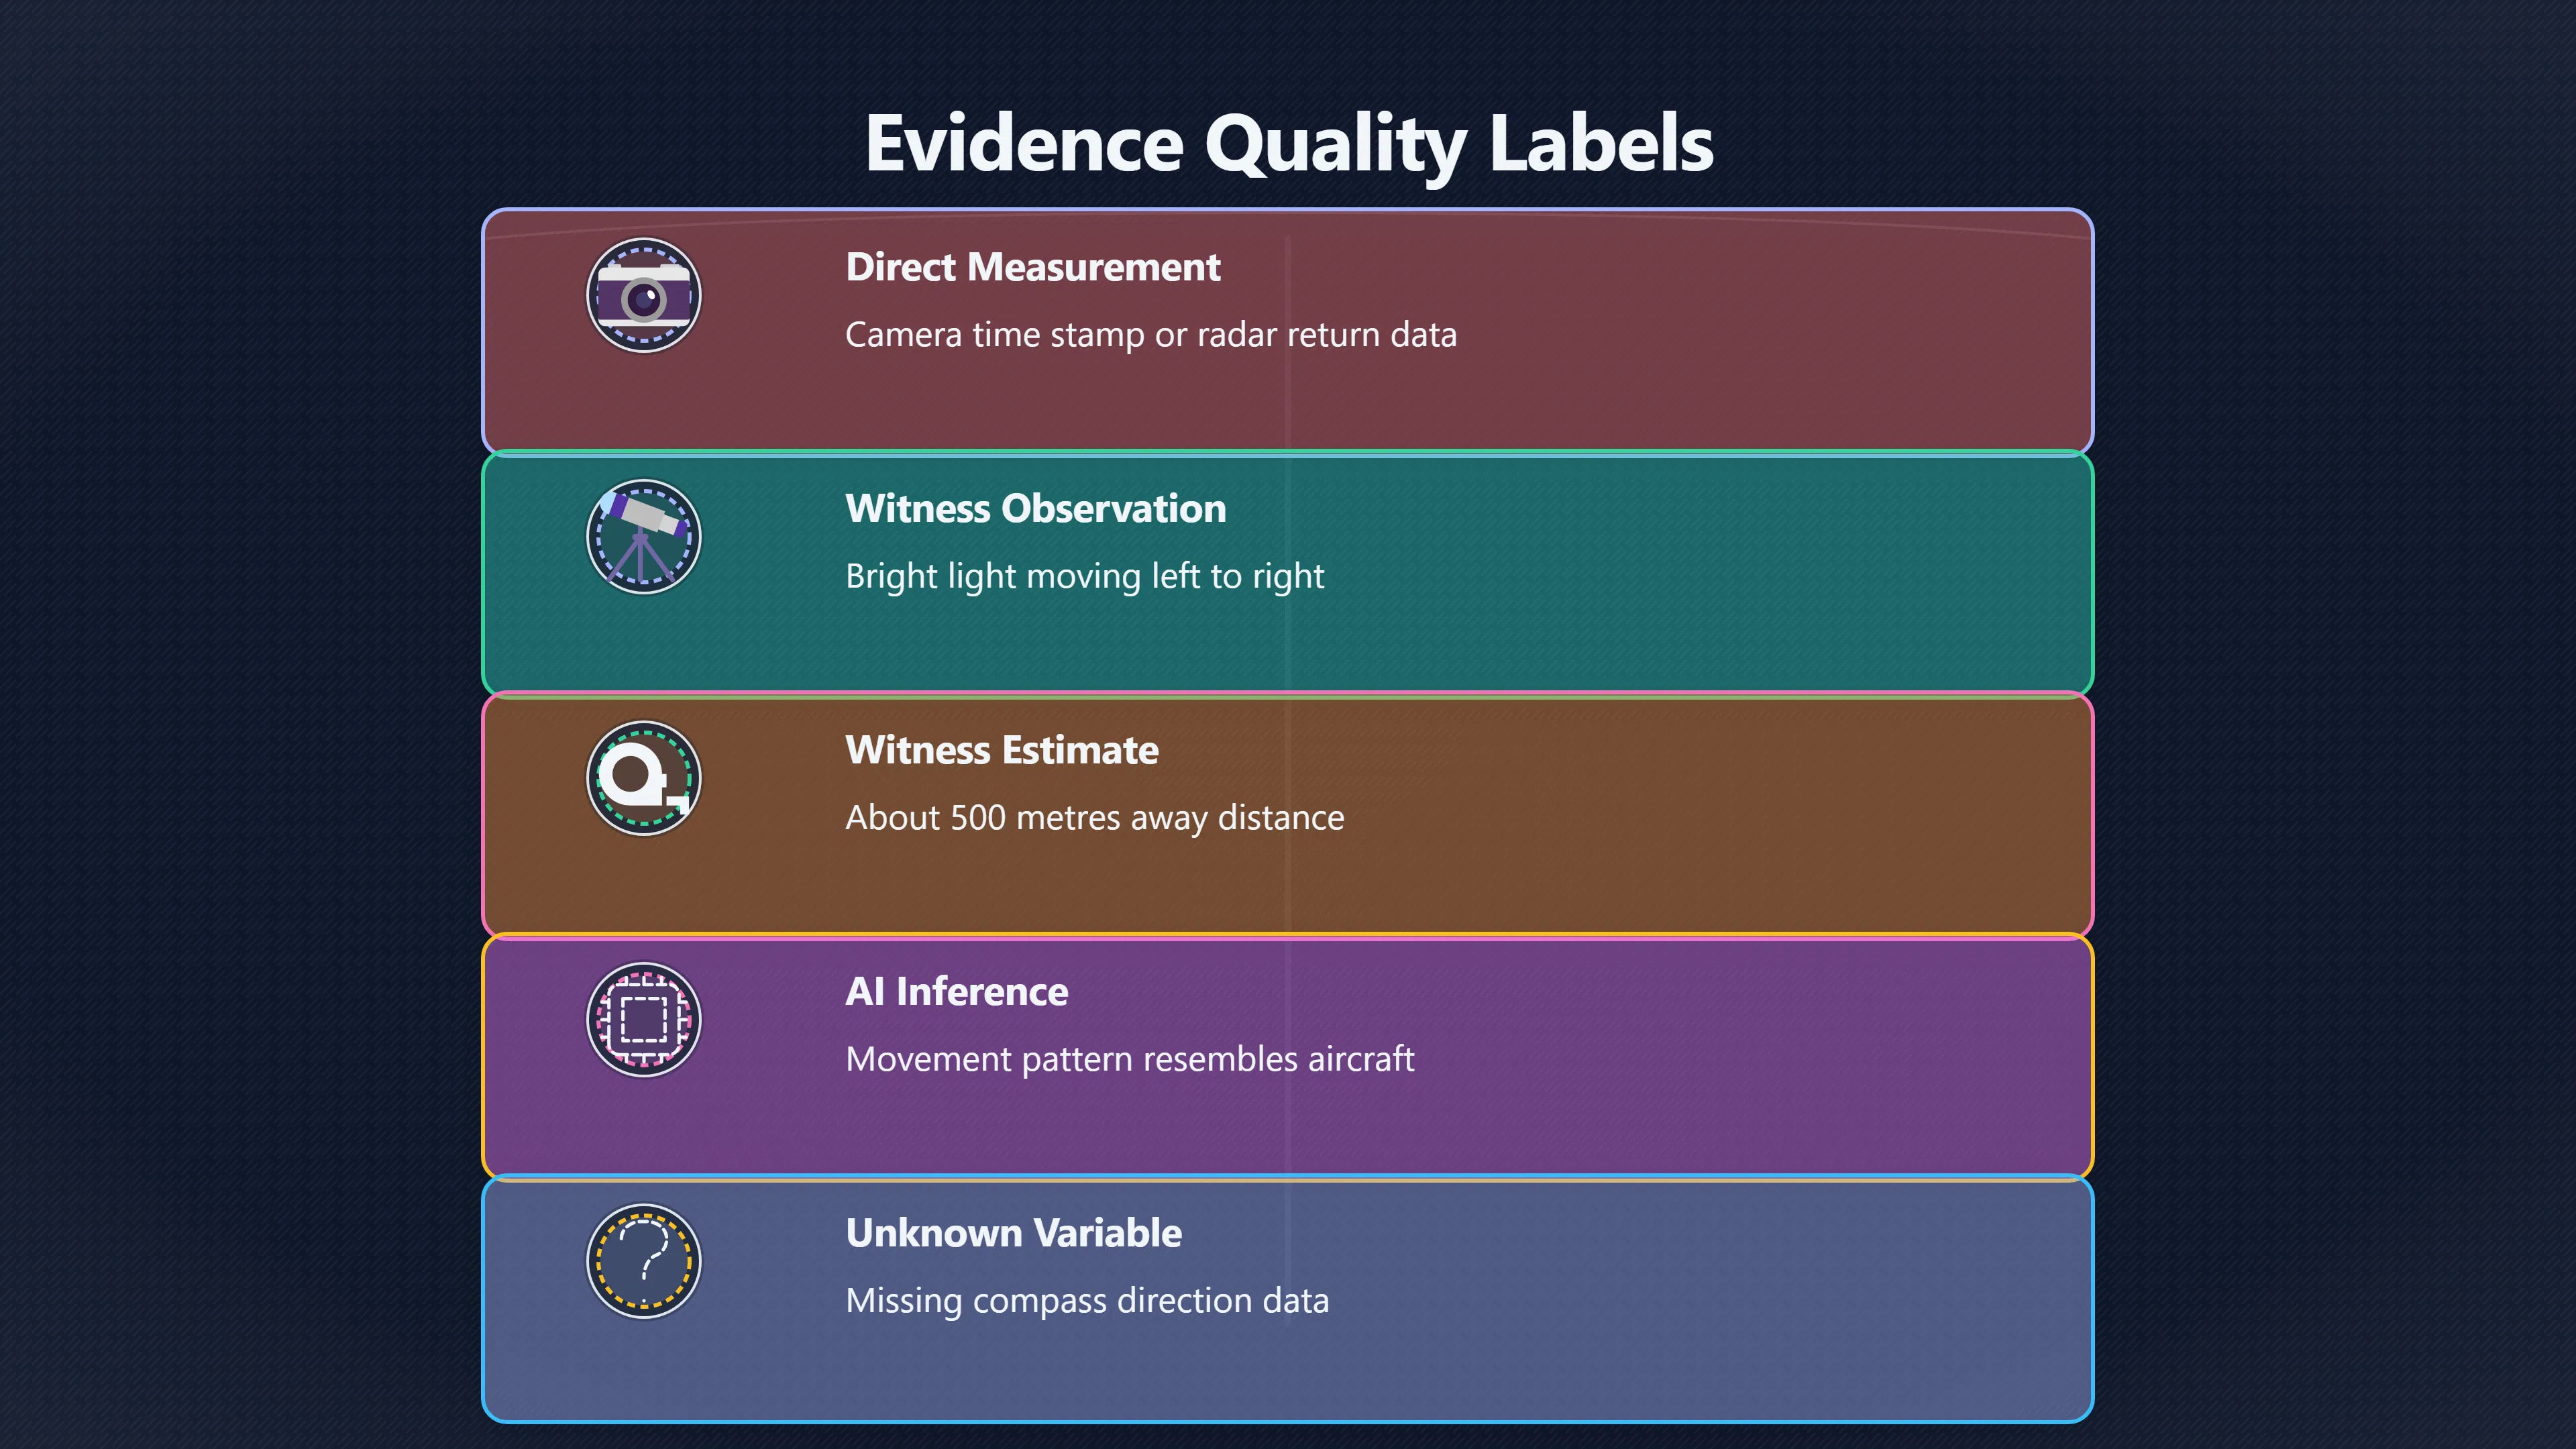2576x1449 pixels.
Task: Click the question mark icon for Unknown Variable
Action: pyautogui.click(x=643, y=1262)
